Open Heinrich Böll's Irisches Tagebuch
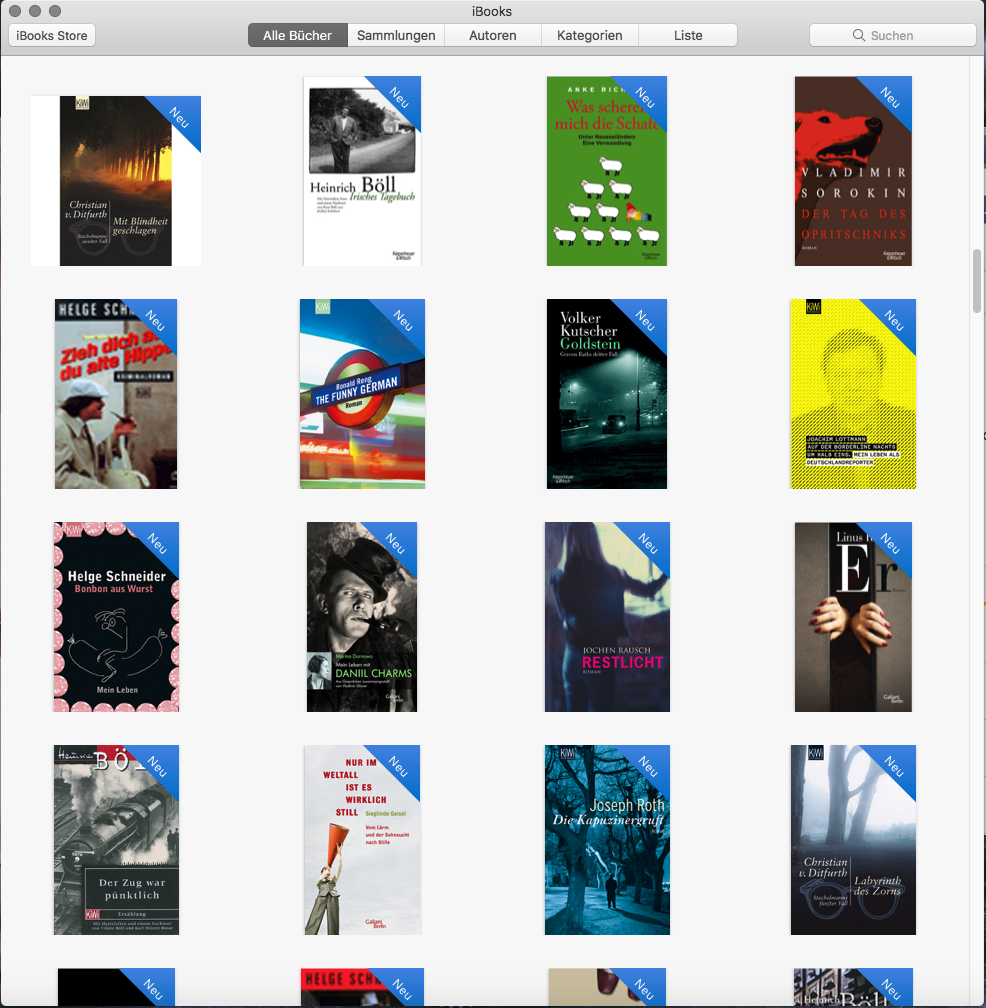986x1008 pixels. click(362, 171)
